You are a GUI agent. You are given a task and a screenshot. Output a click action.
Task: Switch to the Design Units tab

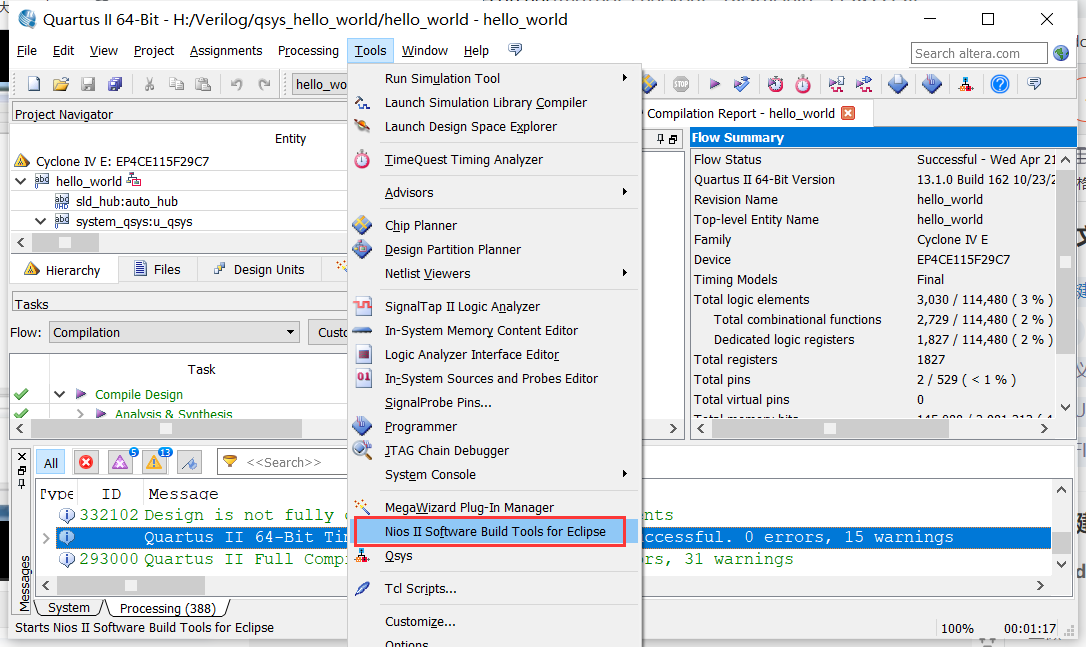pyautogui.click(x=260, y=269)
